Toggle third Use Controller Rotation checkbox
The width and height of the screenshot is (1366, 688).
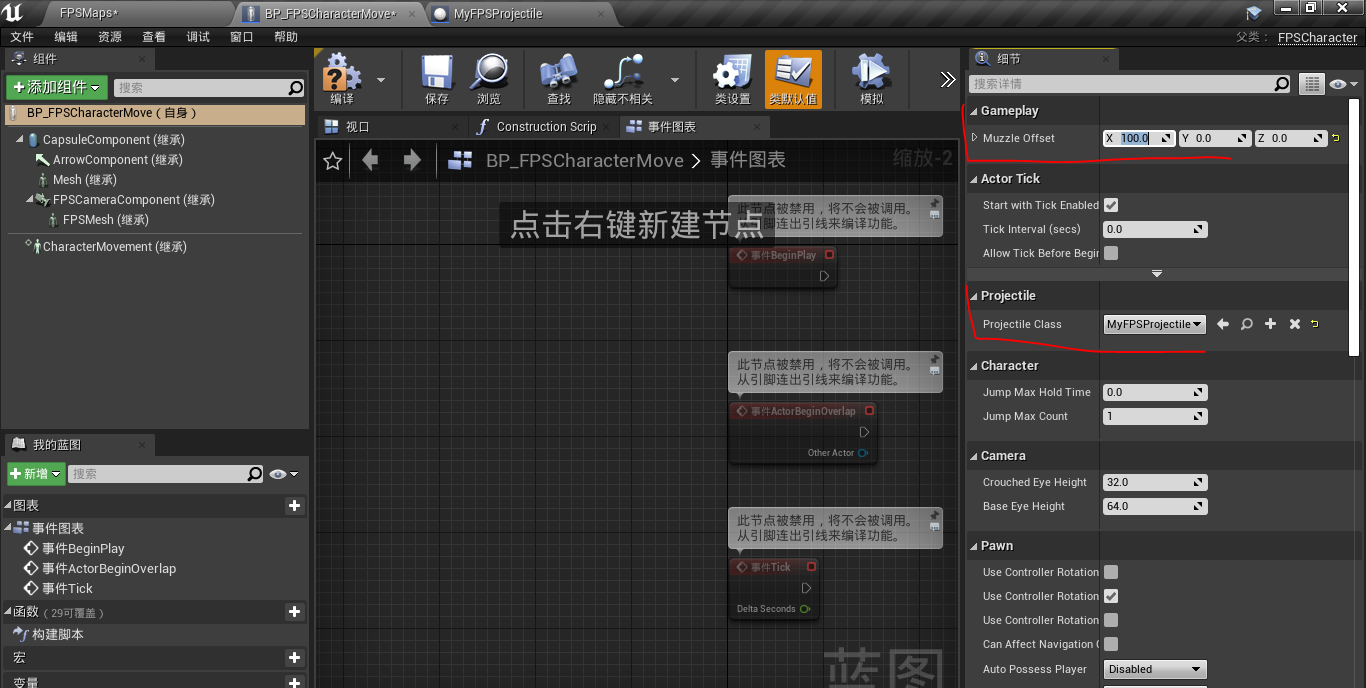coord(1111,620)
